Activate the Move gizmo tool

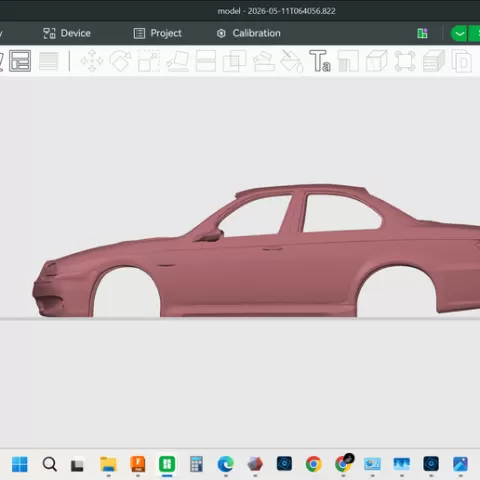click(x=92, y=61)
